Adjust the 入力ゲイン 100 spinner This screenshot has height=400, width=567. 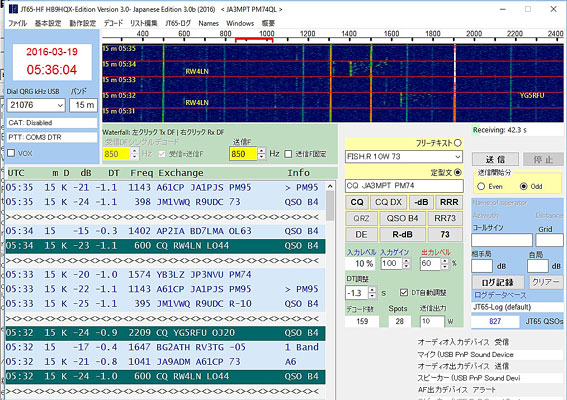point(406,264)
